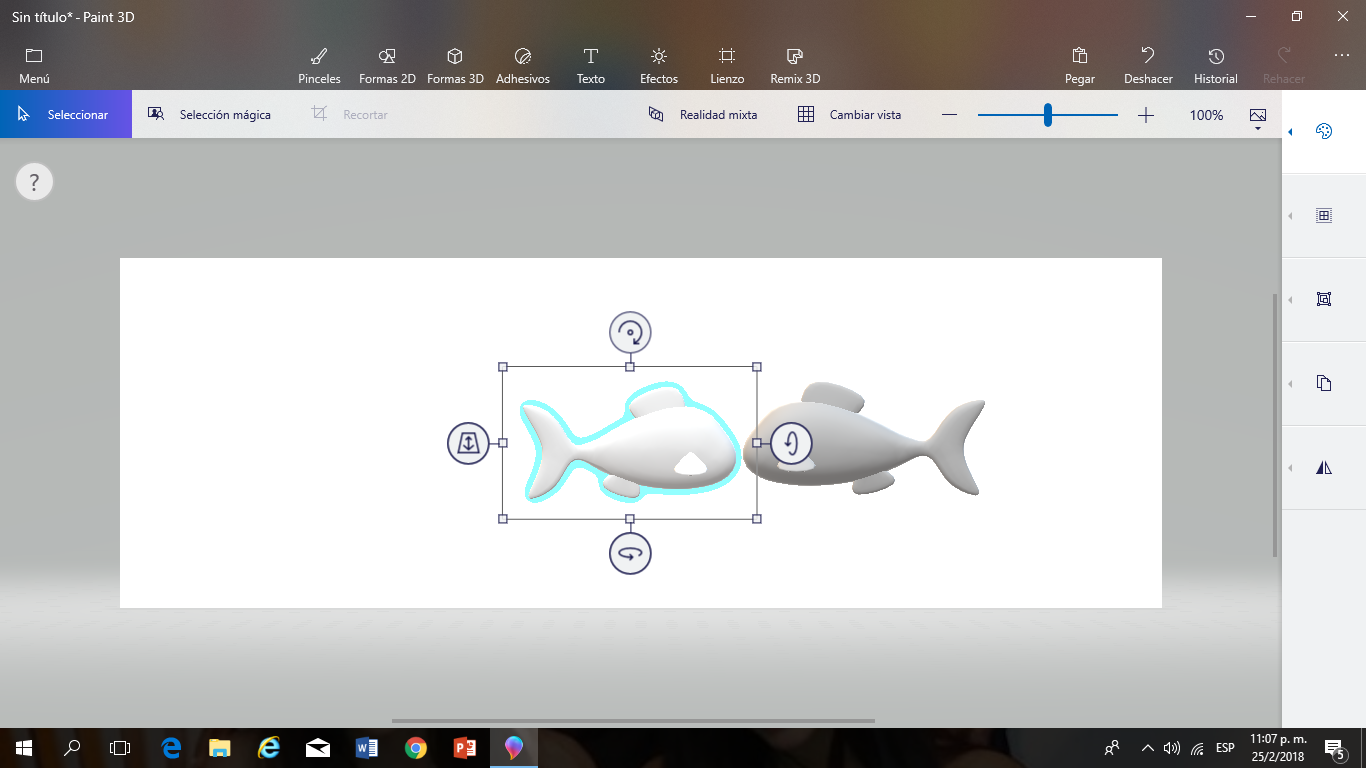
Task: Choose Selección mágica tool
Action: coord(210,115)
